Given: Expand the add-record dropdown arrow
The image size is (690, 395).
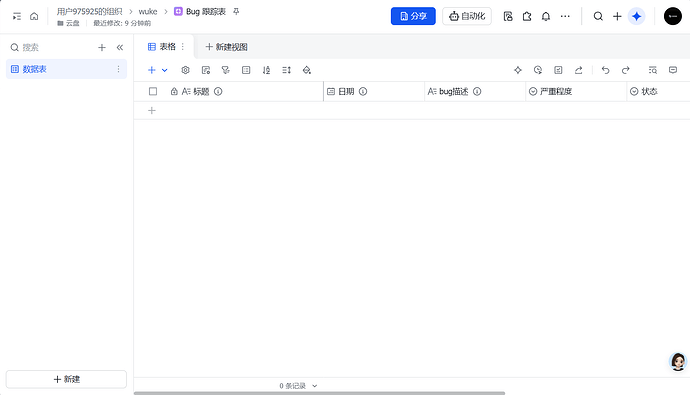Looking at the screenshot, I should point(165,70).
